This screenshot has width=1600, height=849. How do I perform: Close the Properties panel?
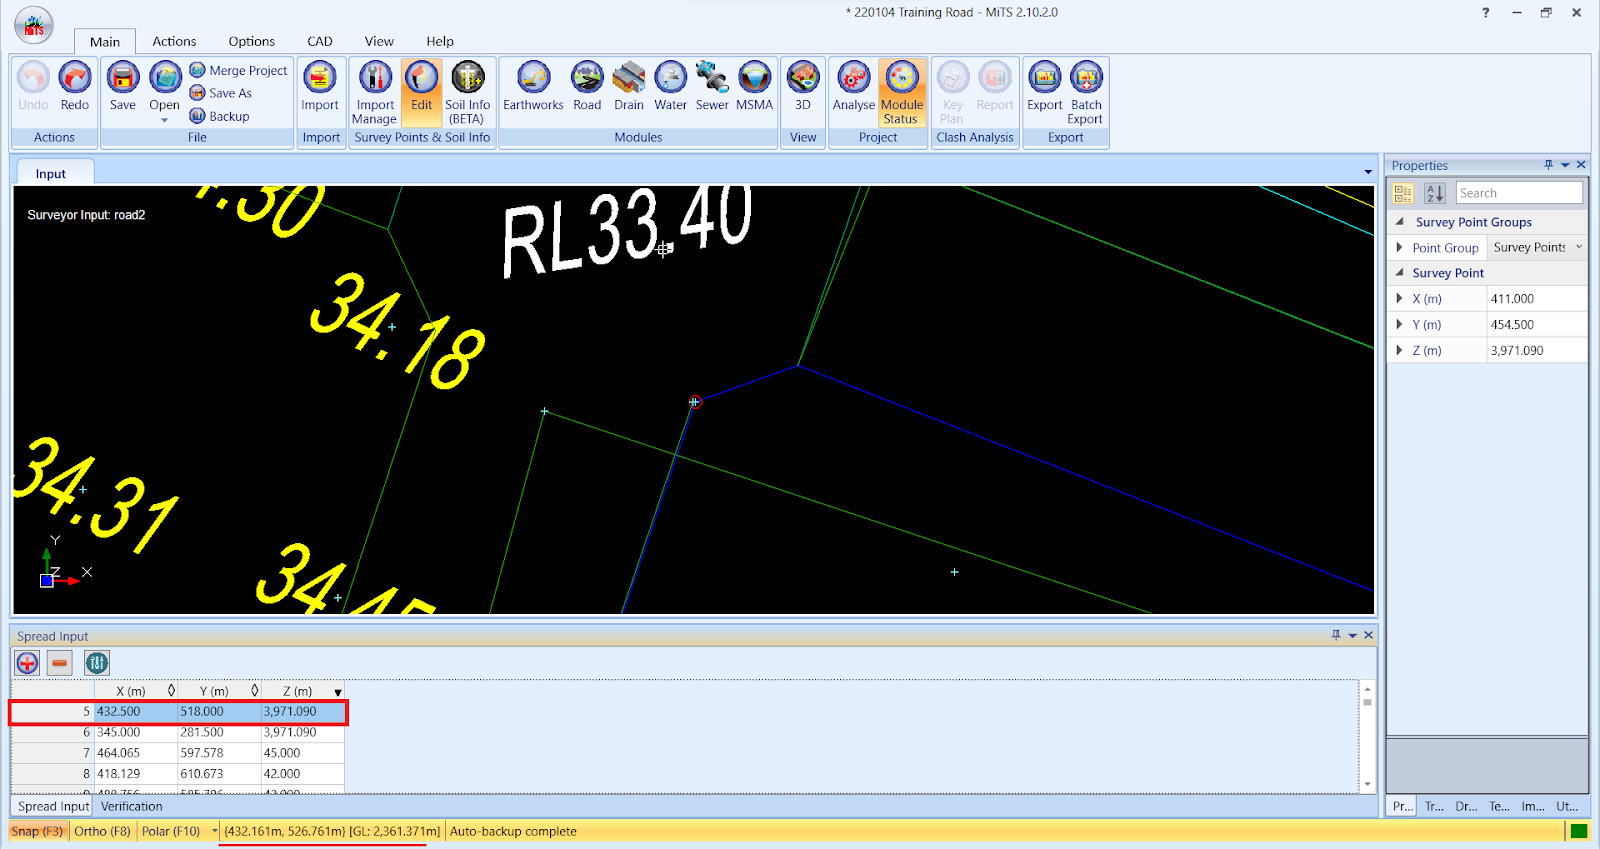(1581, 165)
